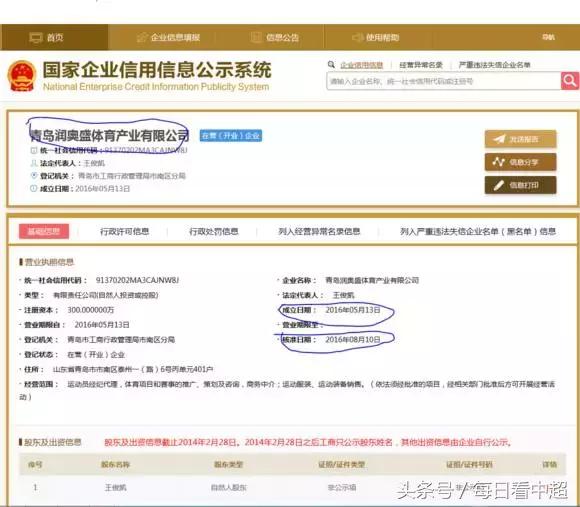Click the 信息打印 button
This screenshot has height=507, width=580.
(520, 185)
